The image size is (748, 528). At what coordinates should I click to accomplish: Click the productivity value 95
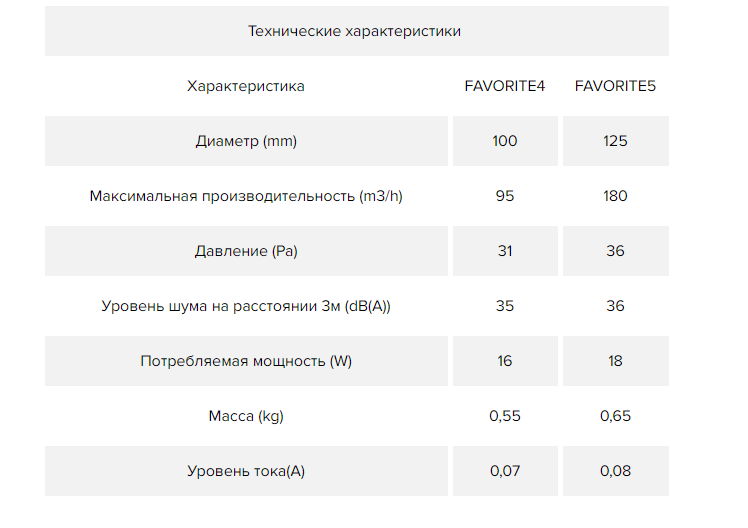[505, 196]
